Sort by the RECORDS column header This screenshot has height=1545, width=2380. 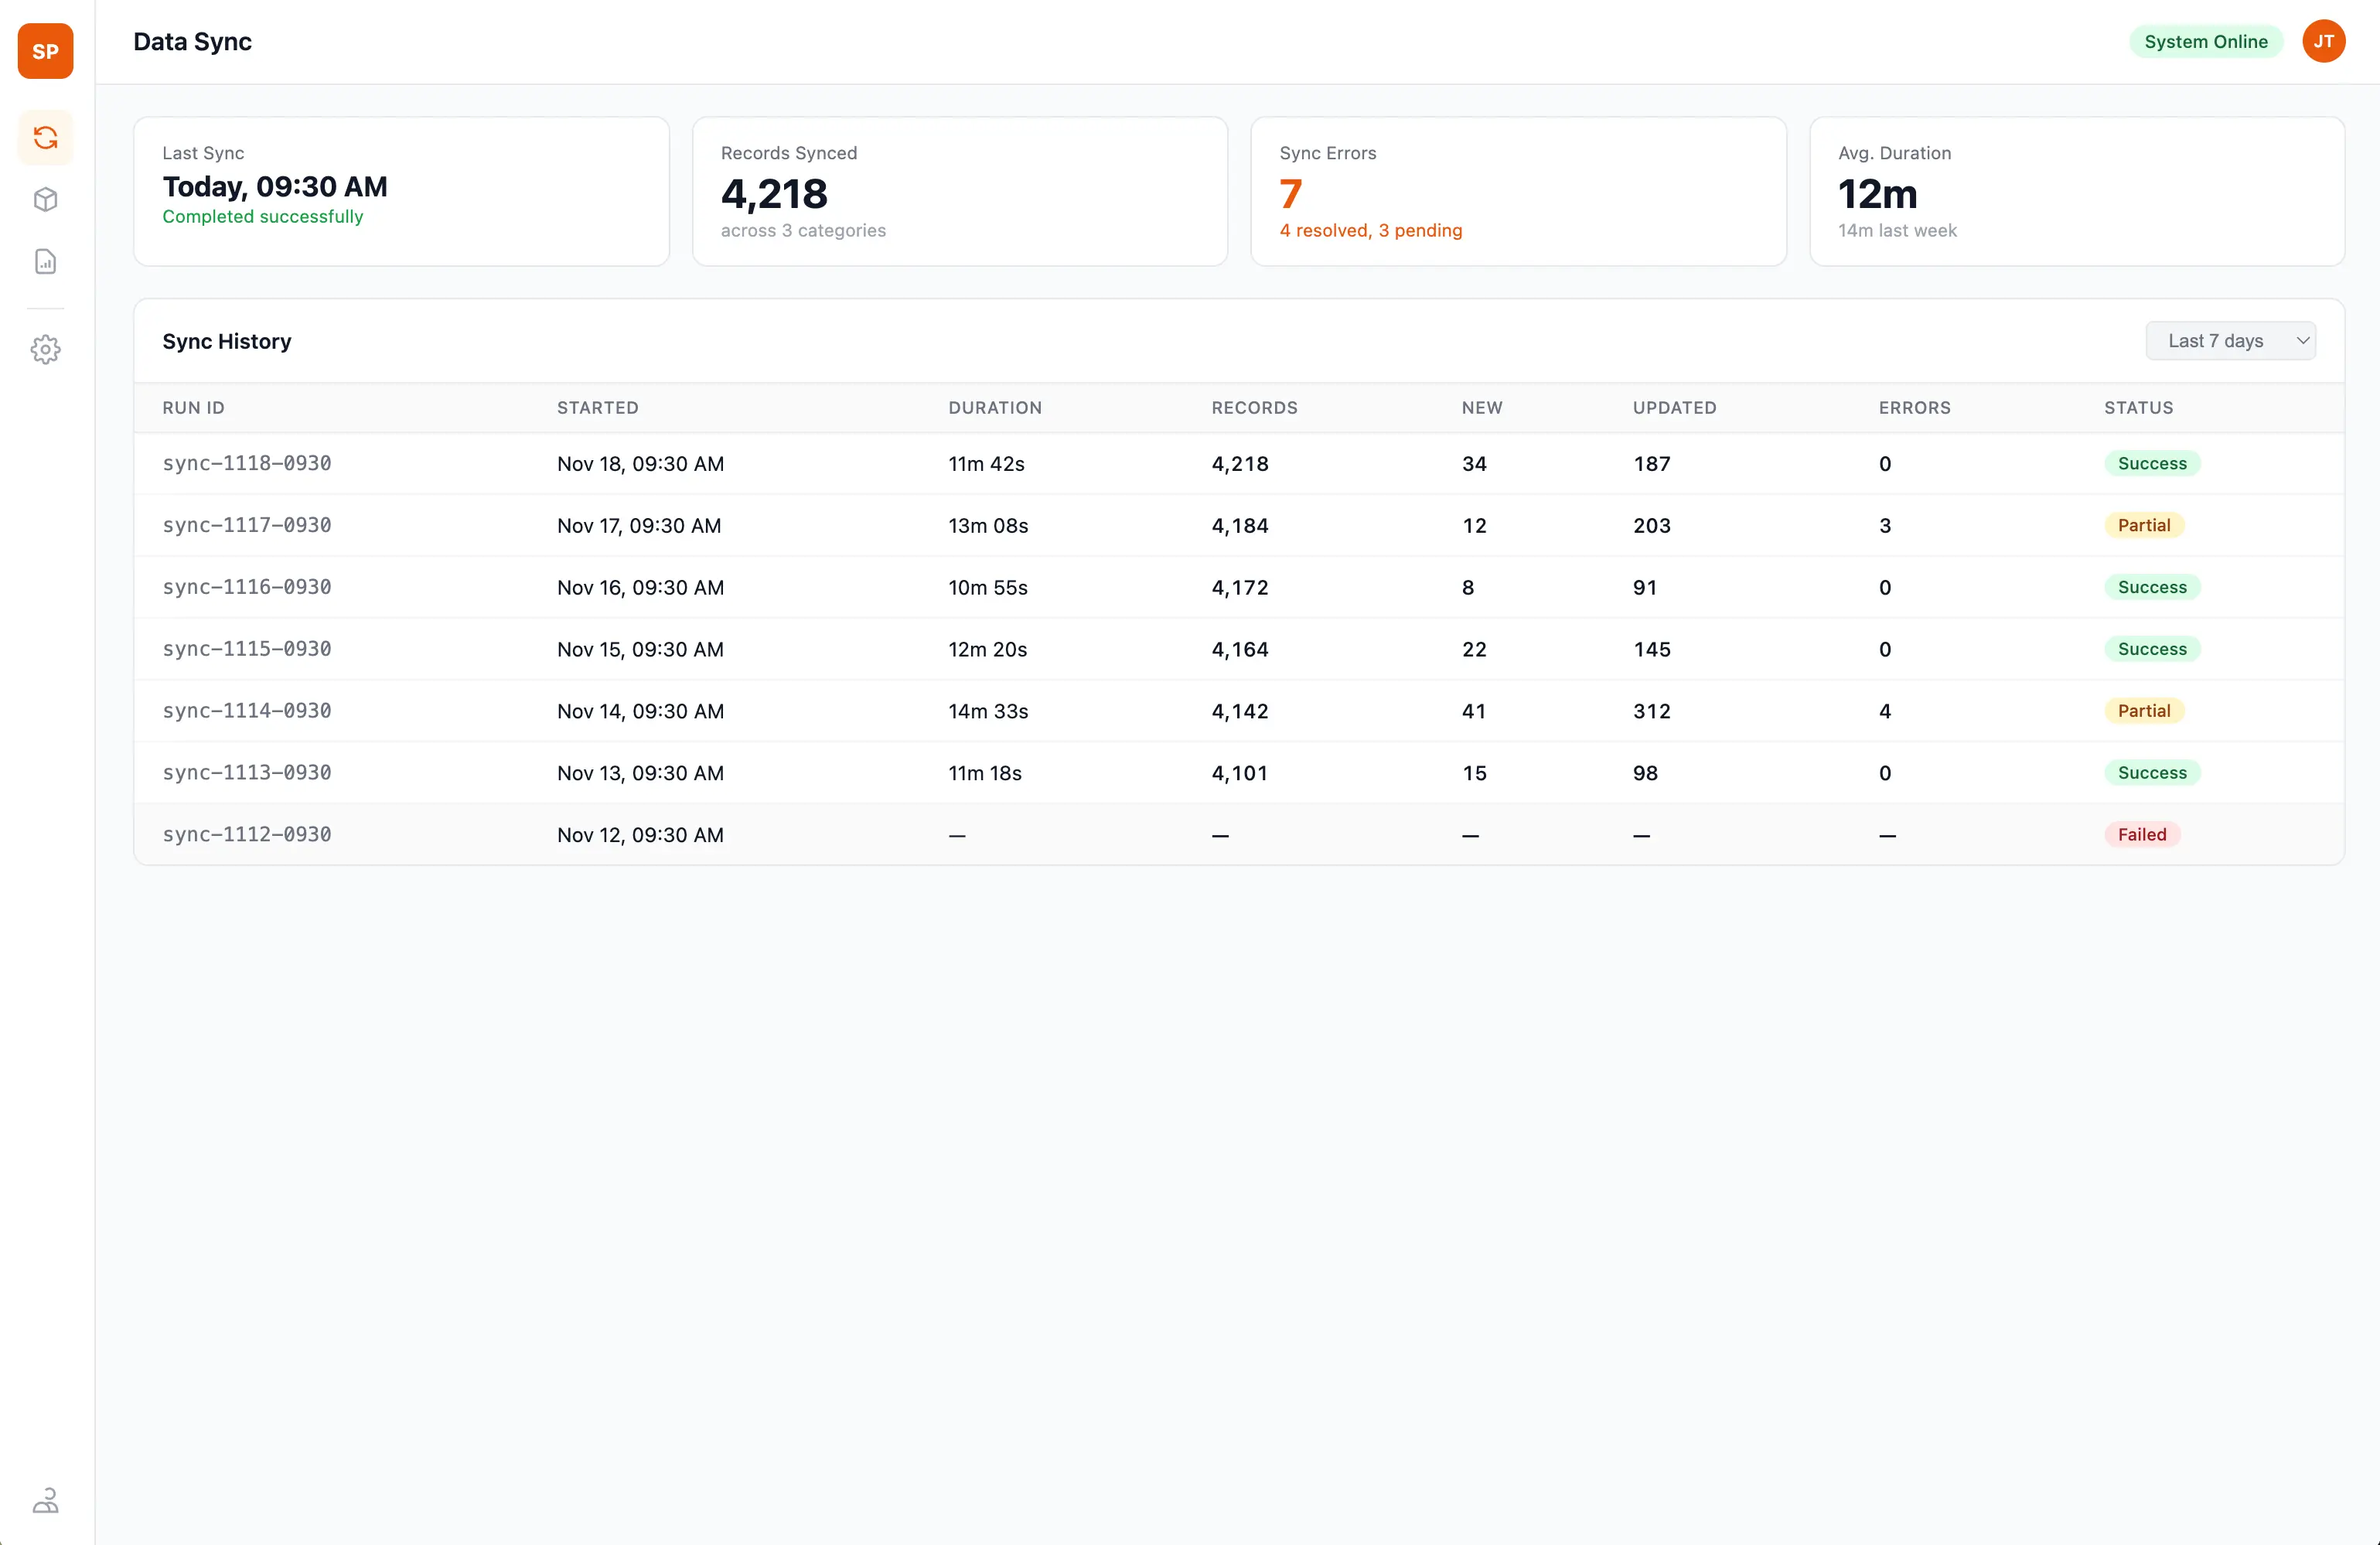pos(1254,407)
